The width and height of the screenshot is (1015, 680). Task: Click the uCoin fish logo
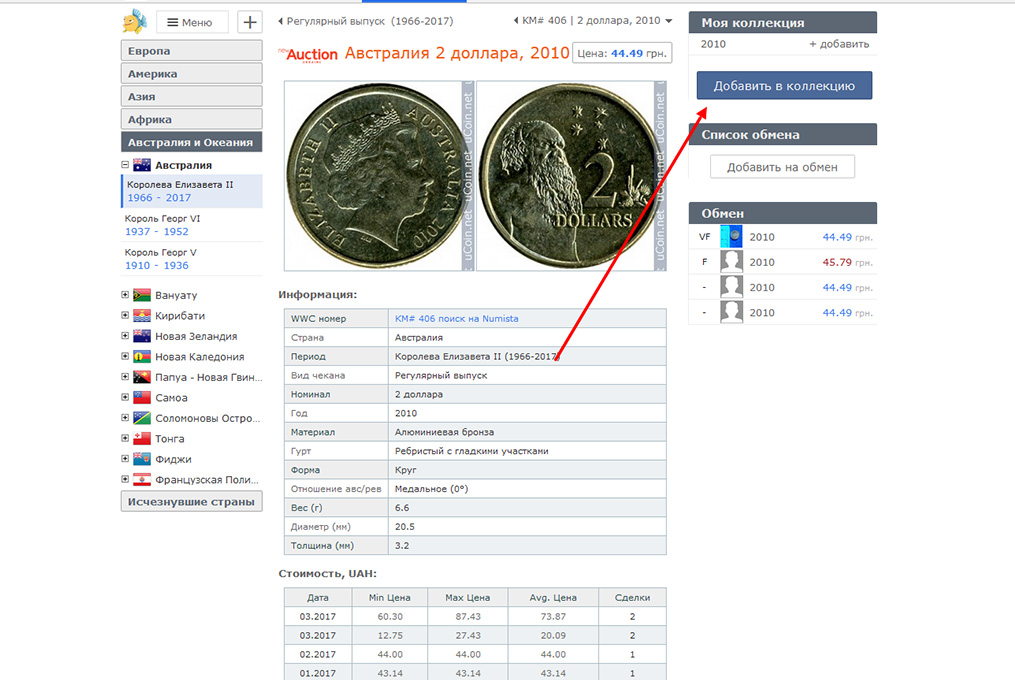click(134, 21)
